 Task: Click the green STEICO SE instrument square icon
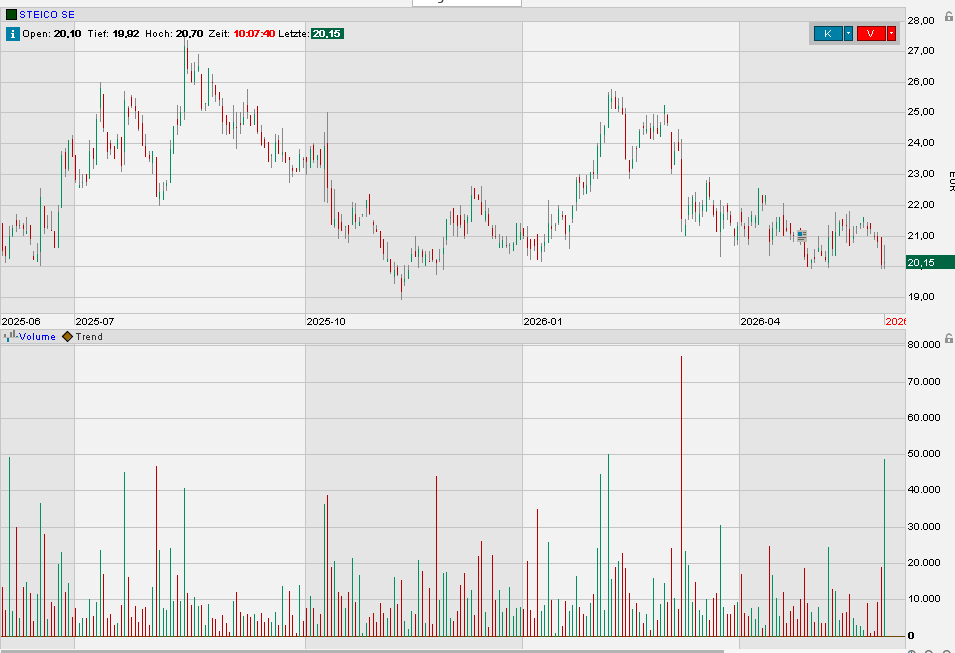point(11,14)
